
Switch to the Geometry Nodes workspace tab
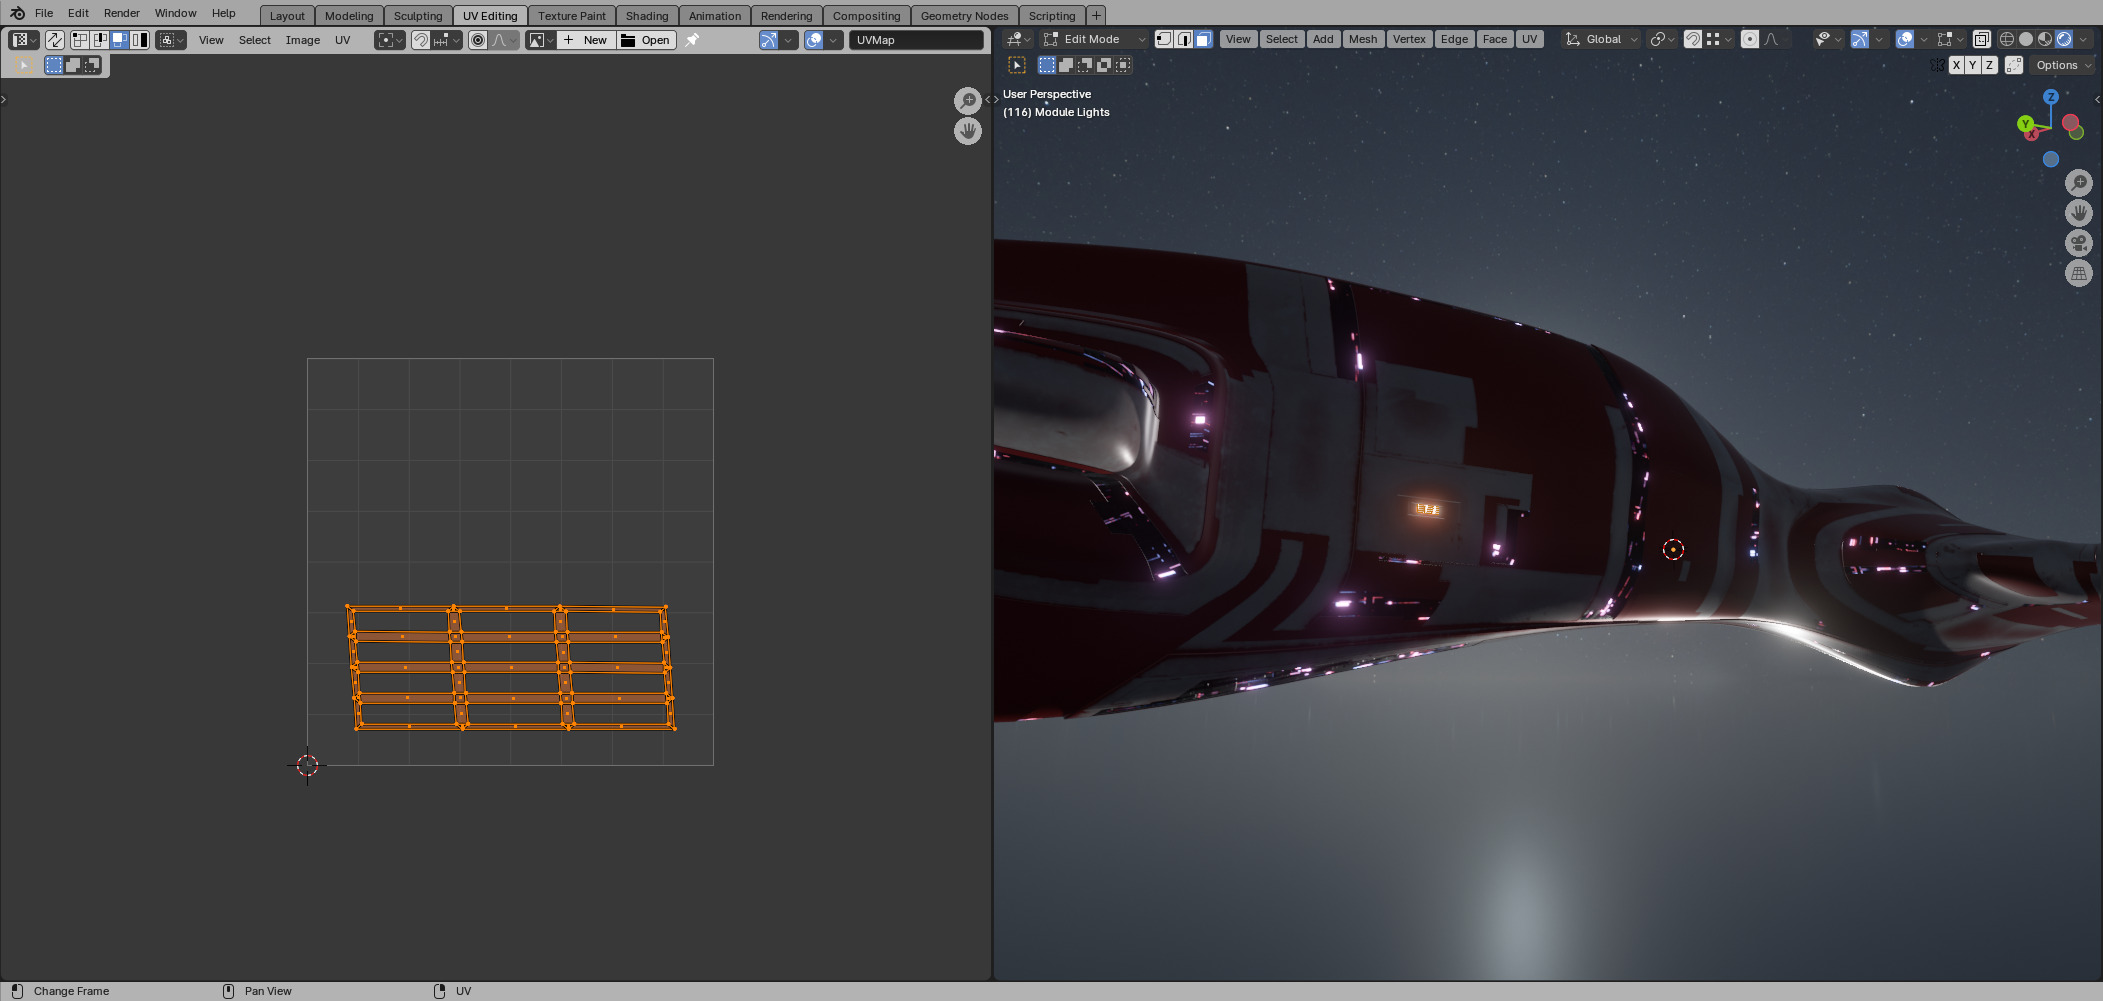964,16
